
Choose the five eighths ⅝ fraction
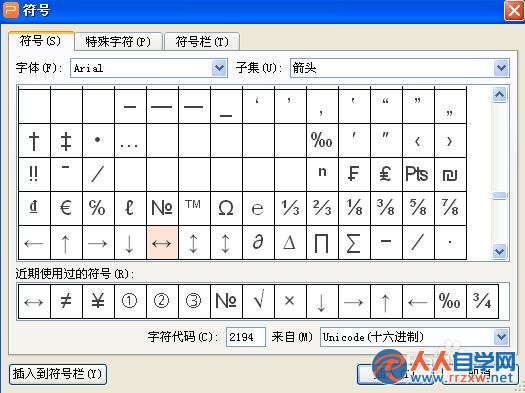pos(418,208)
